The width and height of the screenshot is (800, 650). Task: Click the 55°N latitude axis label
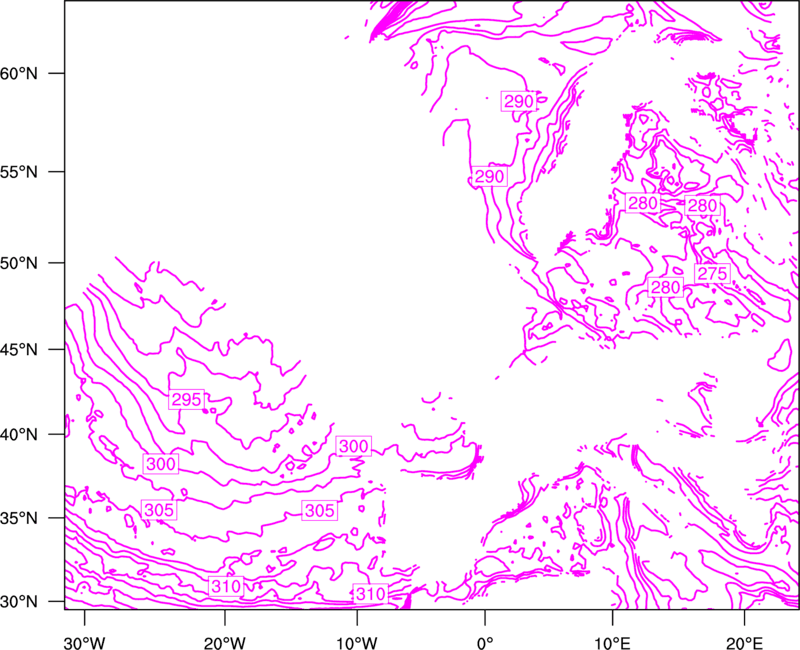pos(19,172)
